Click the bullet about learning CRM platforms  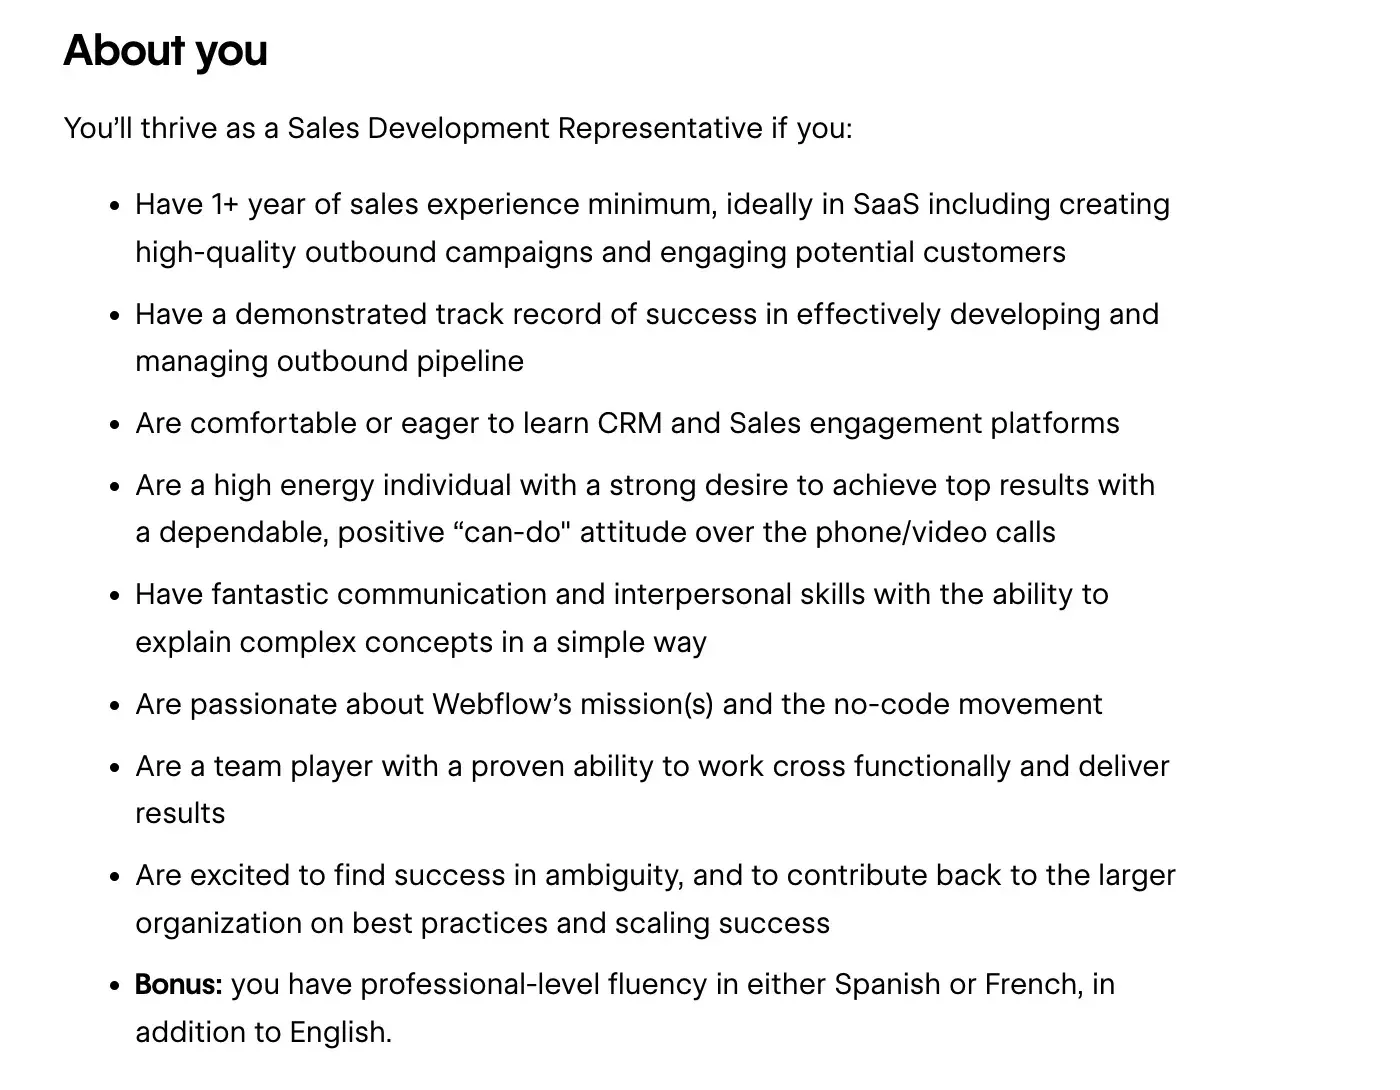(627, 424)
